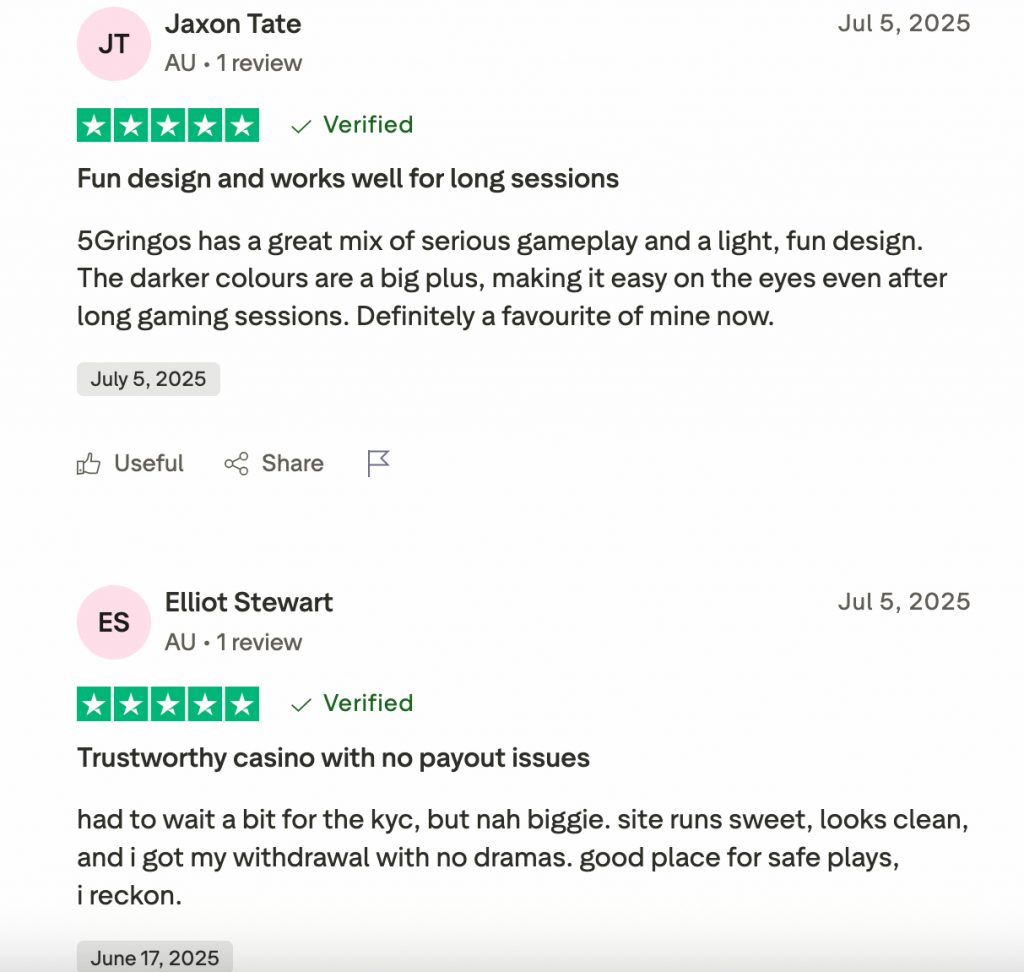1024x972 pixels.
Task: Open the 'Trustworthy casino with no payout issues' title
Action: 333,758
